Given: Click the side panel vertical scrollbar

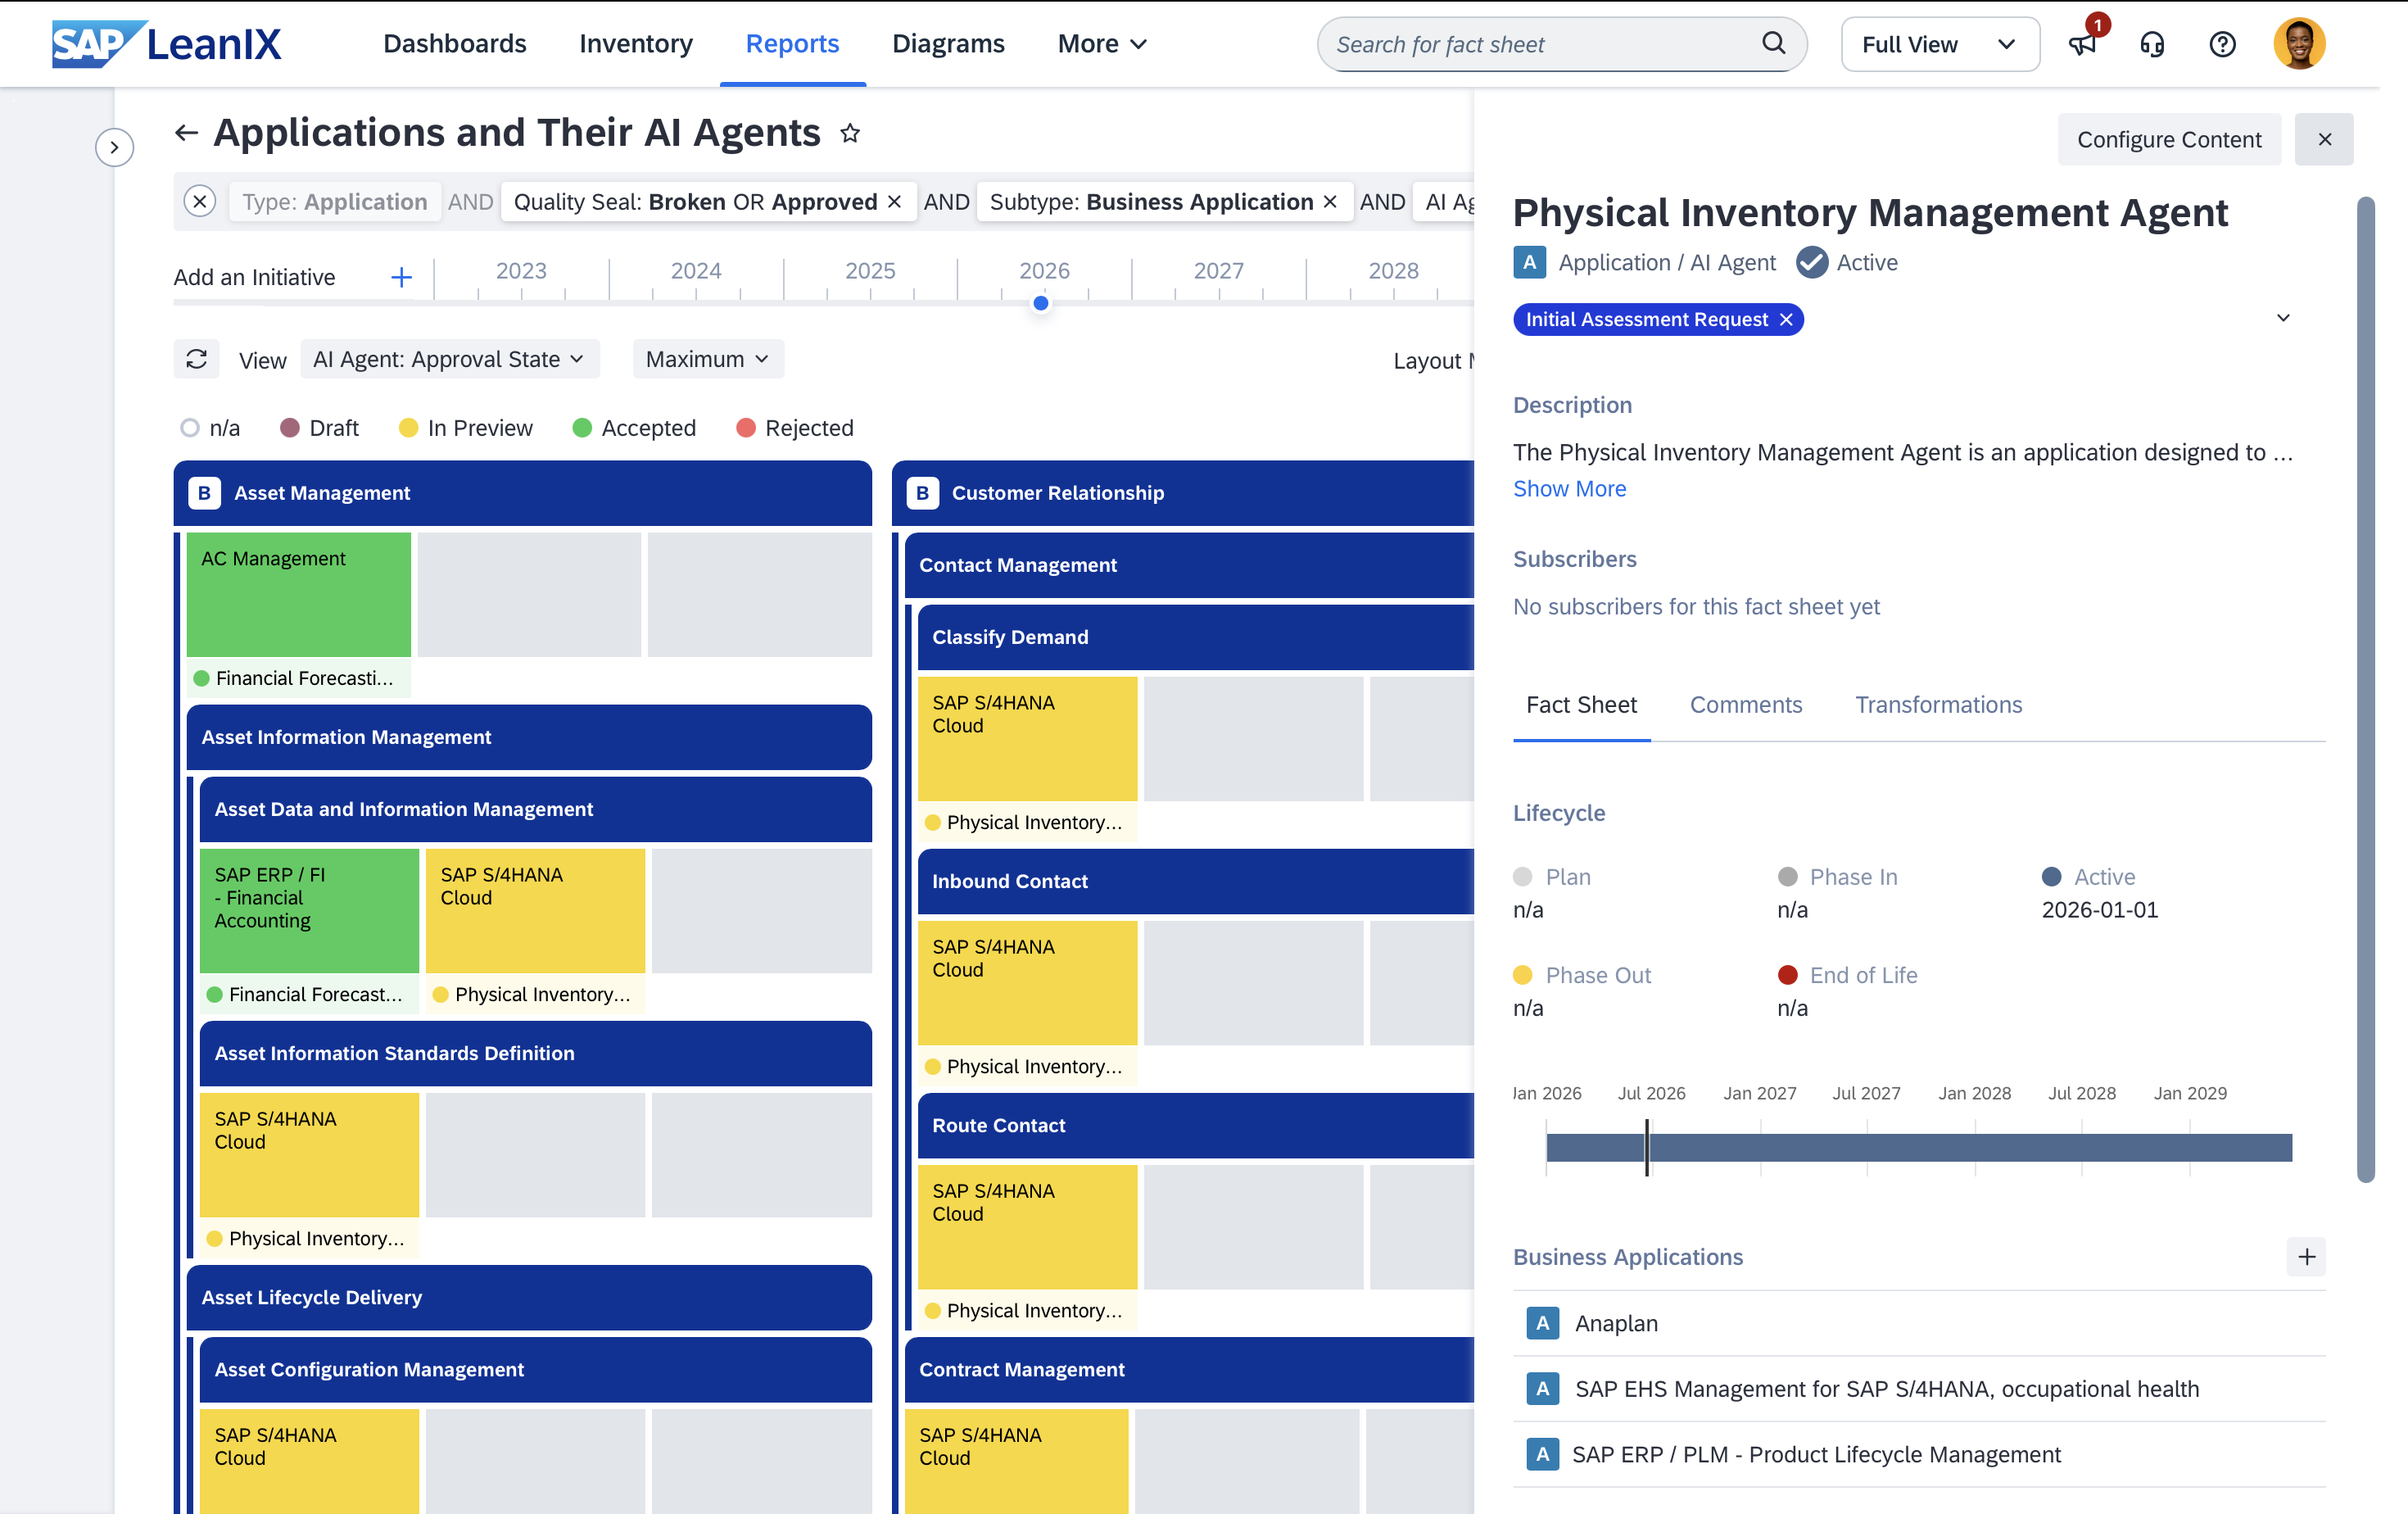Looking at the screenshot, I should click(2365, 690).
